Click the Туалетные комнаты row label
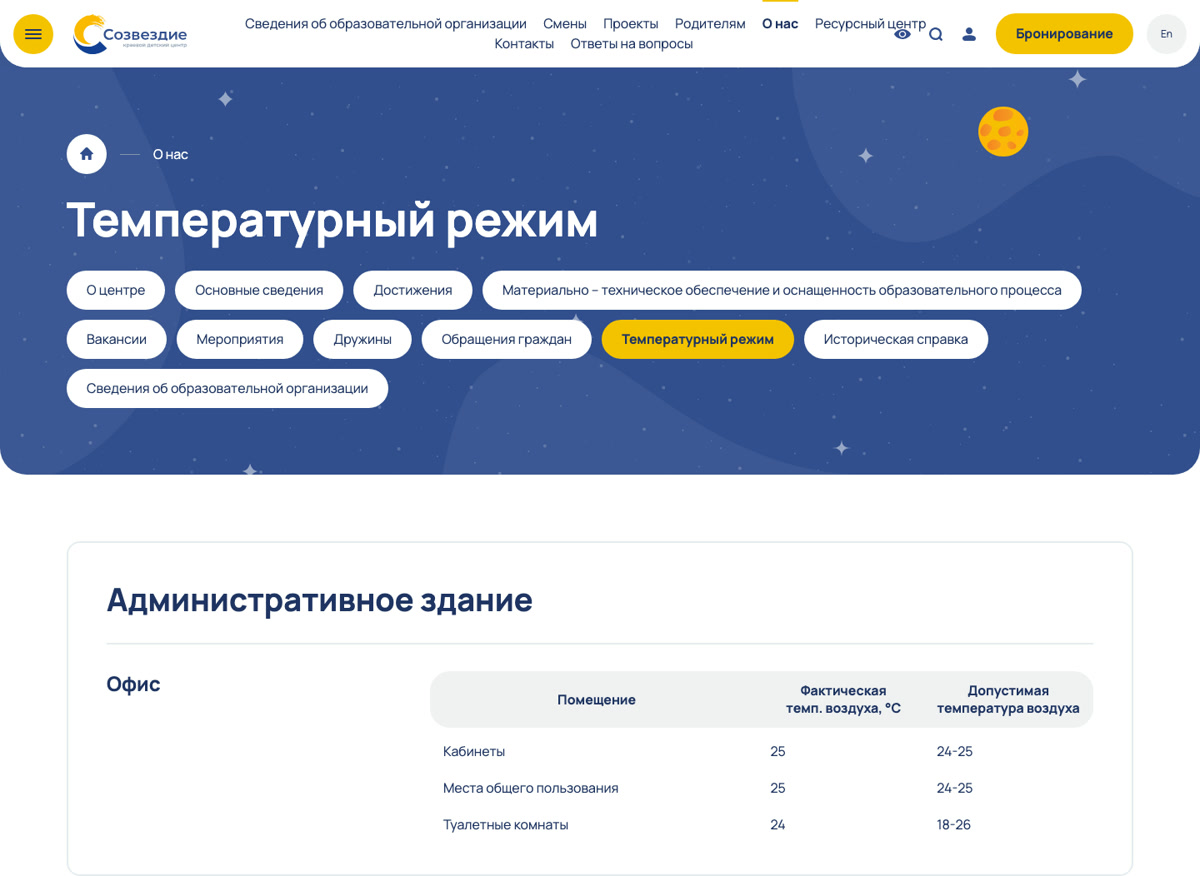The image size is (1200, 876). pyautogui.click(x=506, y=825)
